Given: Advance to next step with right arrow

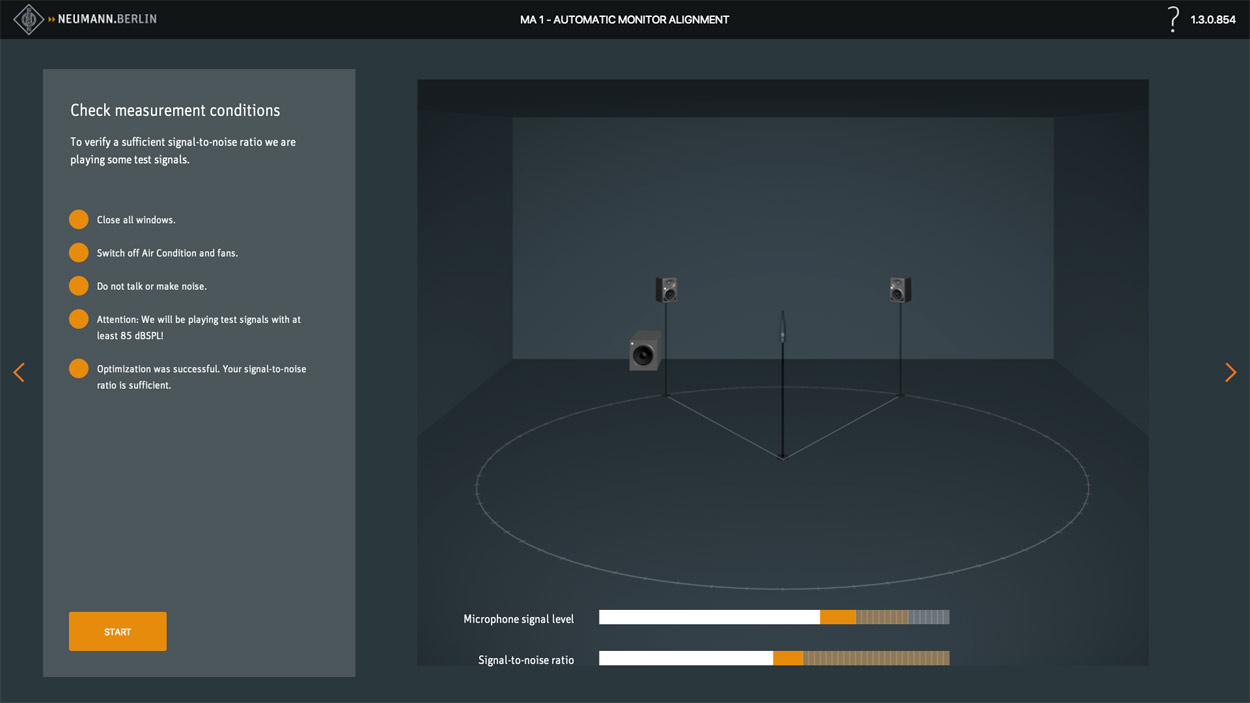Looking at the screenshot, I should (x=1230, y=372).
